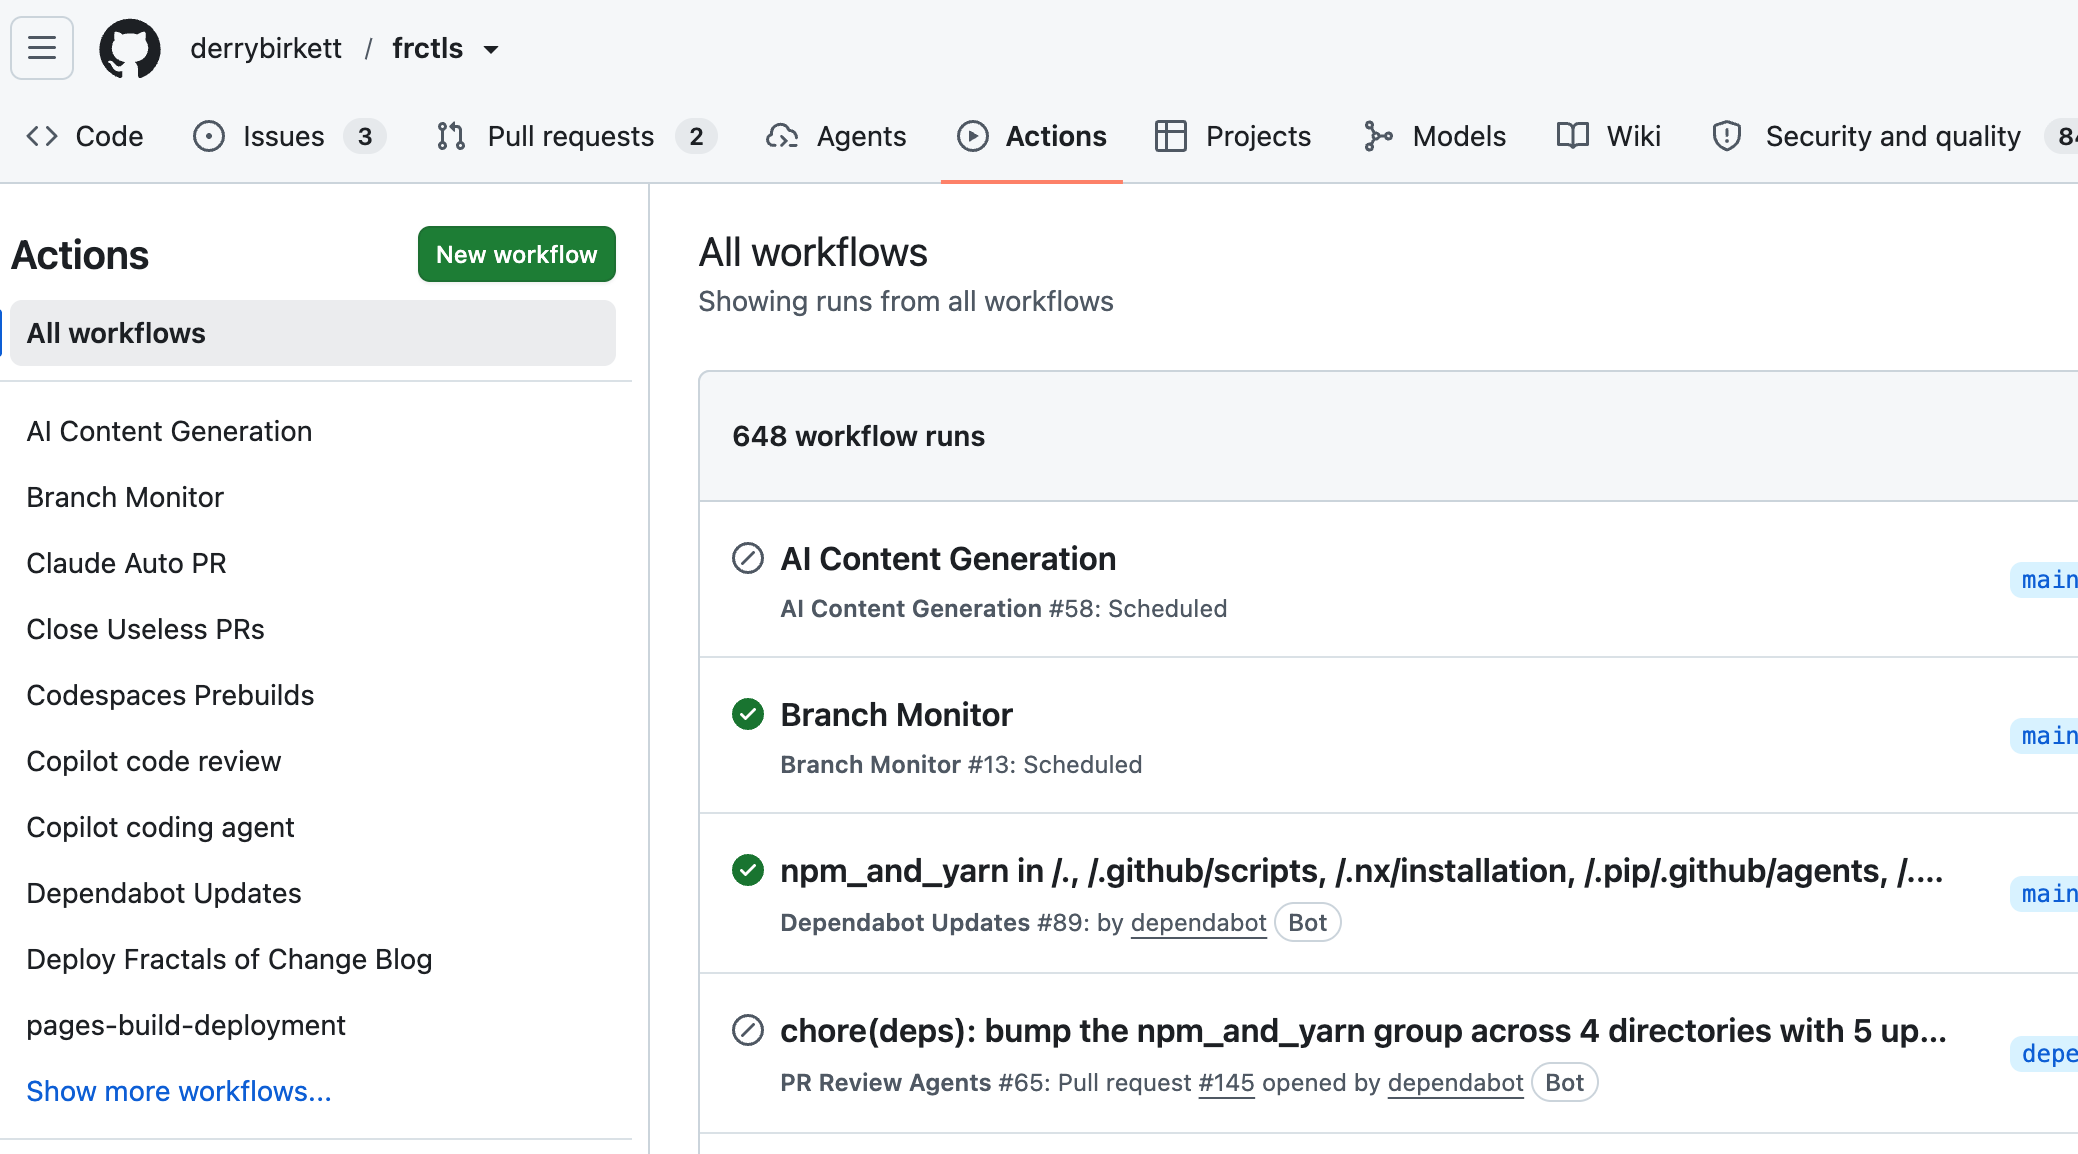Screen dimensions: 2078x1154
Task: Click main branch label on Branch Monitor run
Action: point(2045,736)
